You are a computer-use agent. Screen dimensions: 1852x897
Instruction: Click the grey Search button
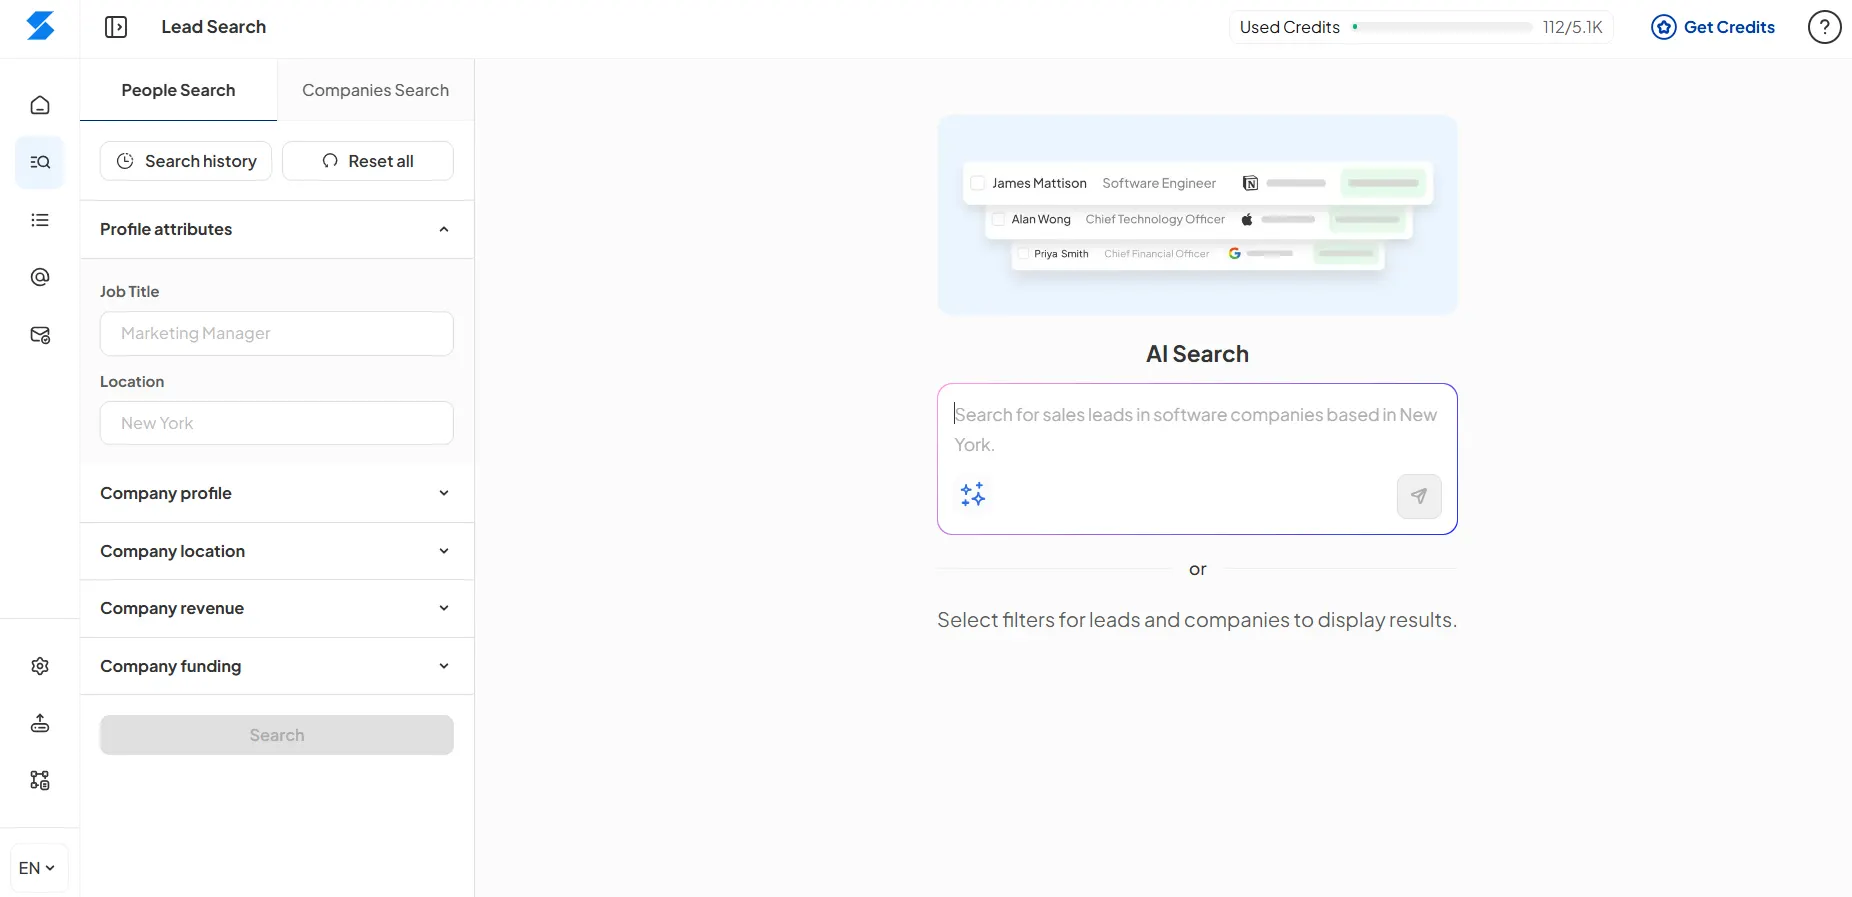pos(277,735)
